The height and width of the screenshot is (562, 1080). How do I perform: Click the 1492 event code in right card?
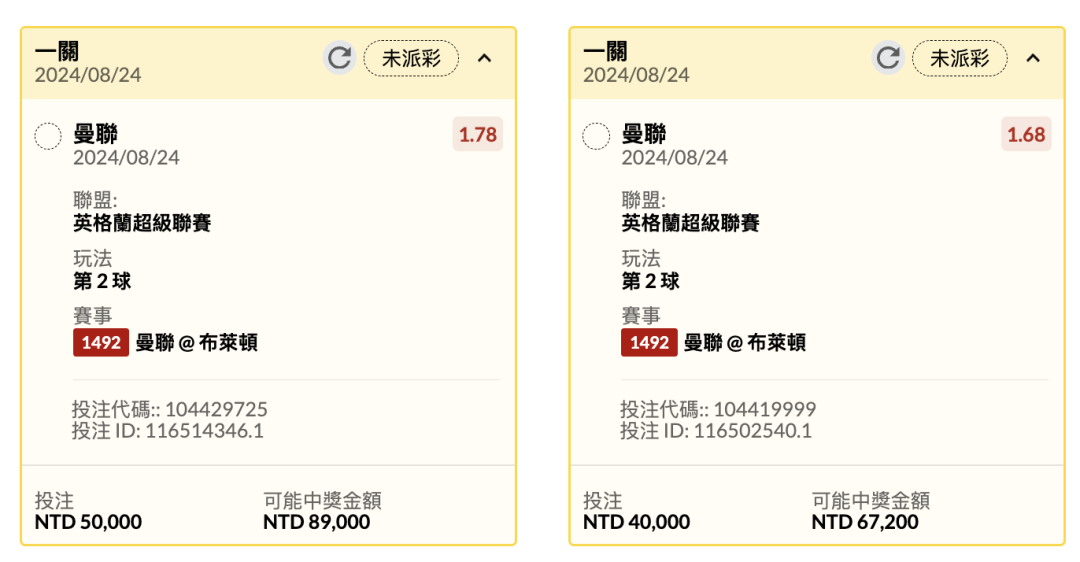[649, 343]
